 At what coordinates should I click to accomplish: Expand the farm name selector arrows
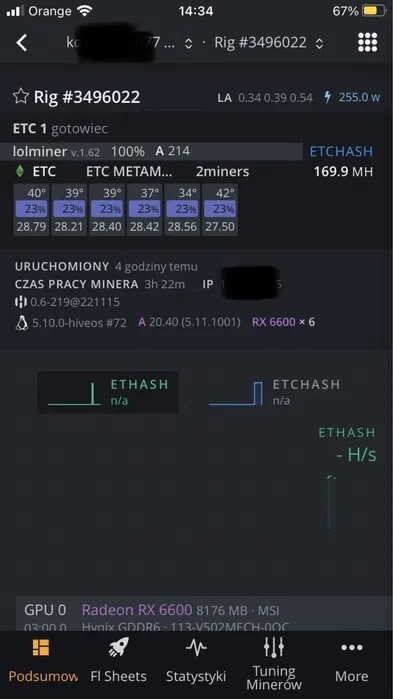click(188, 43)
